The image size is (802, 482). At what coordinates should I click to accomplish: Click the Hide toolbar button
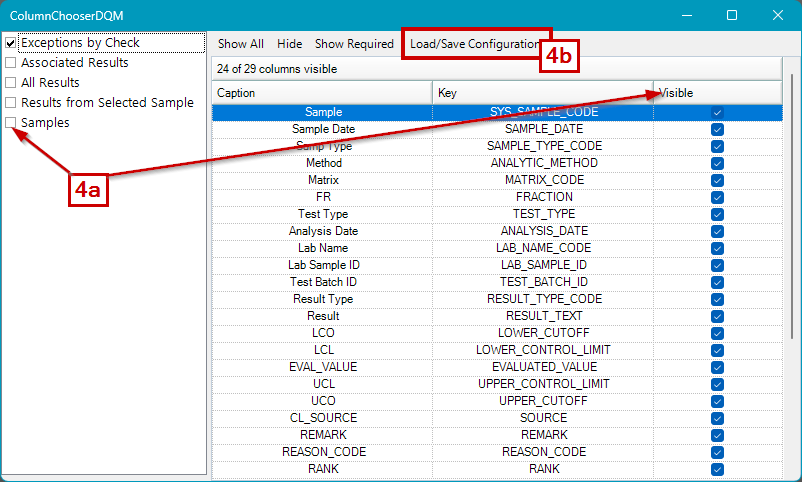289,44
